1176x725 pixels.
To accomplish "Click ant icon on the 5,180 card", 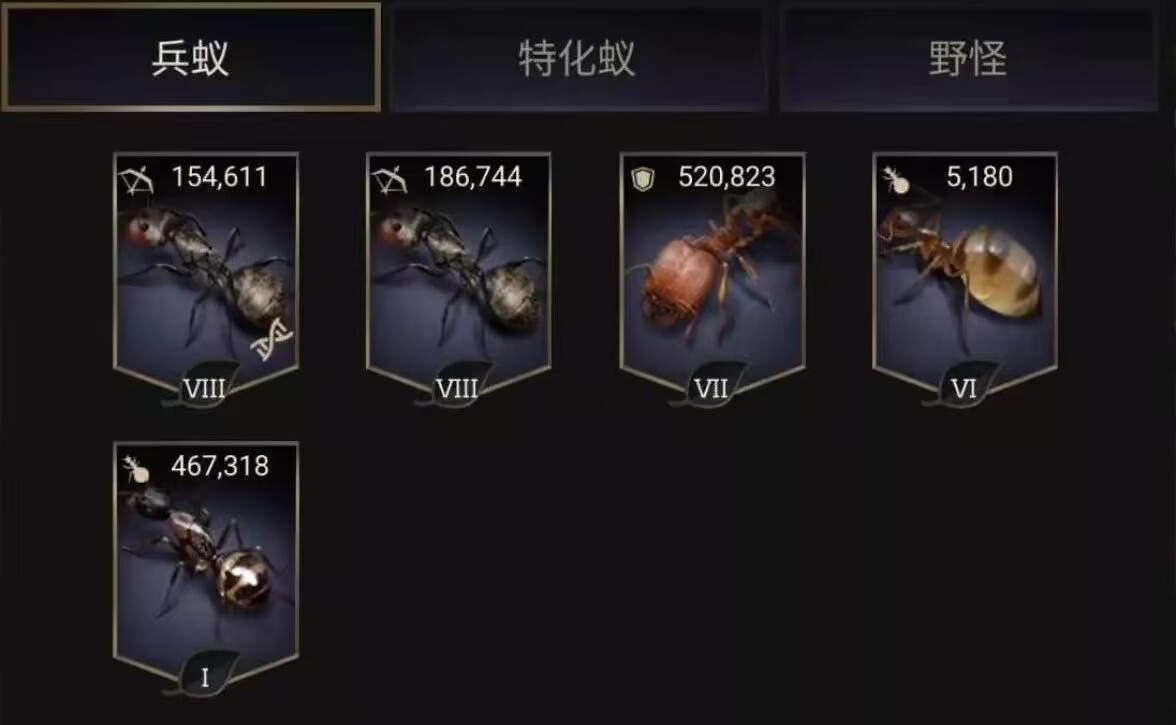I will pos(896,180).
